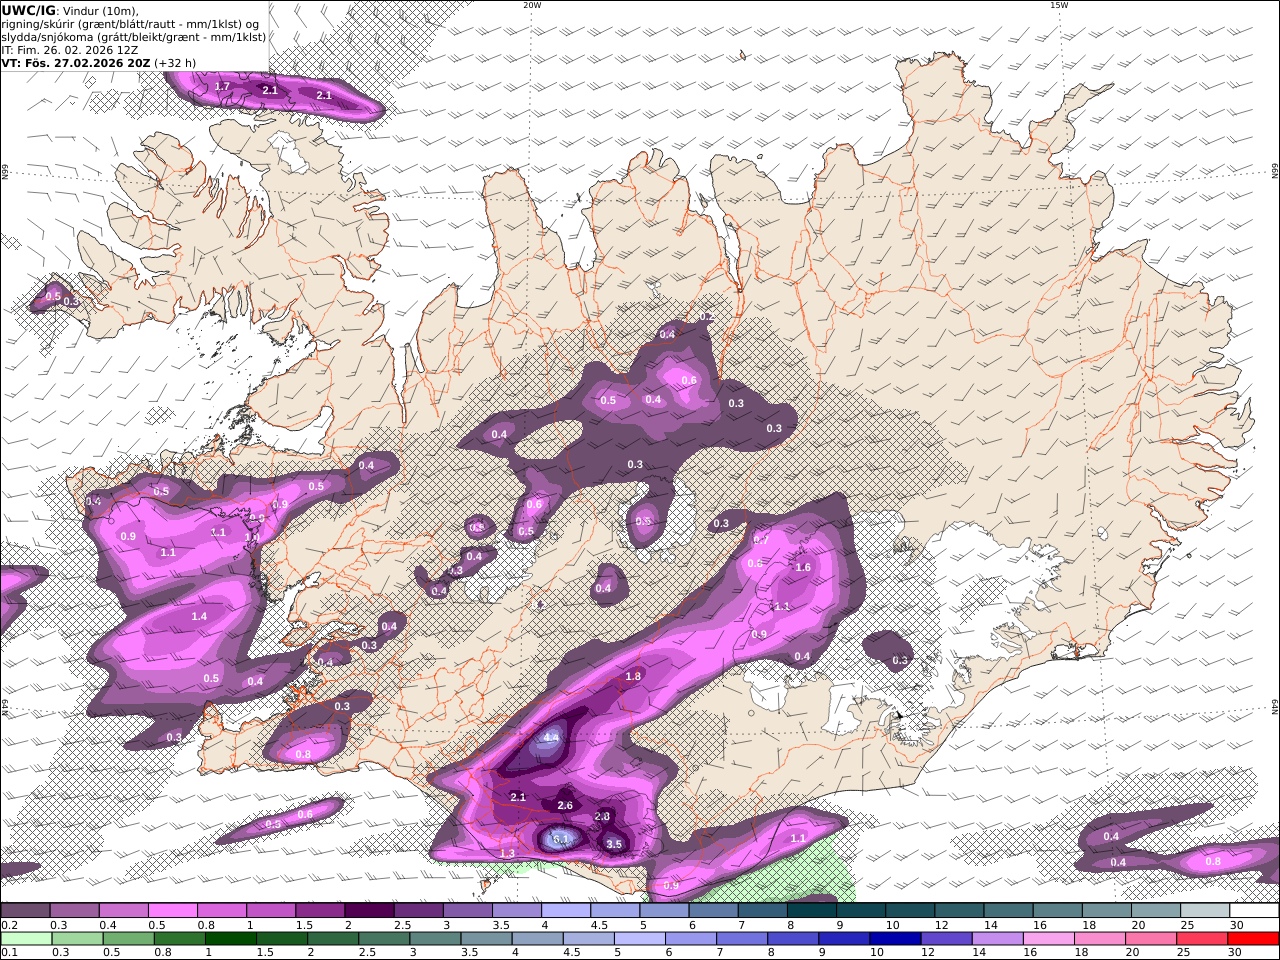The image size is (1280, 960).
Task: Click the 15W longitude label
Action: [x=1059, y=5]
